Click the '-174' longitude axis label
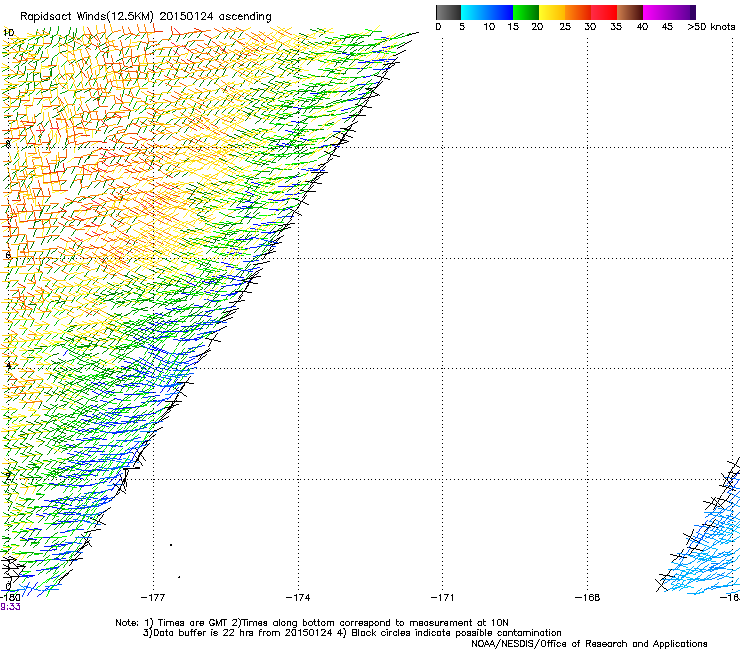 click(x=298, y=598)
